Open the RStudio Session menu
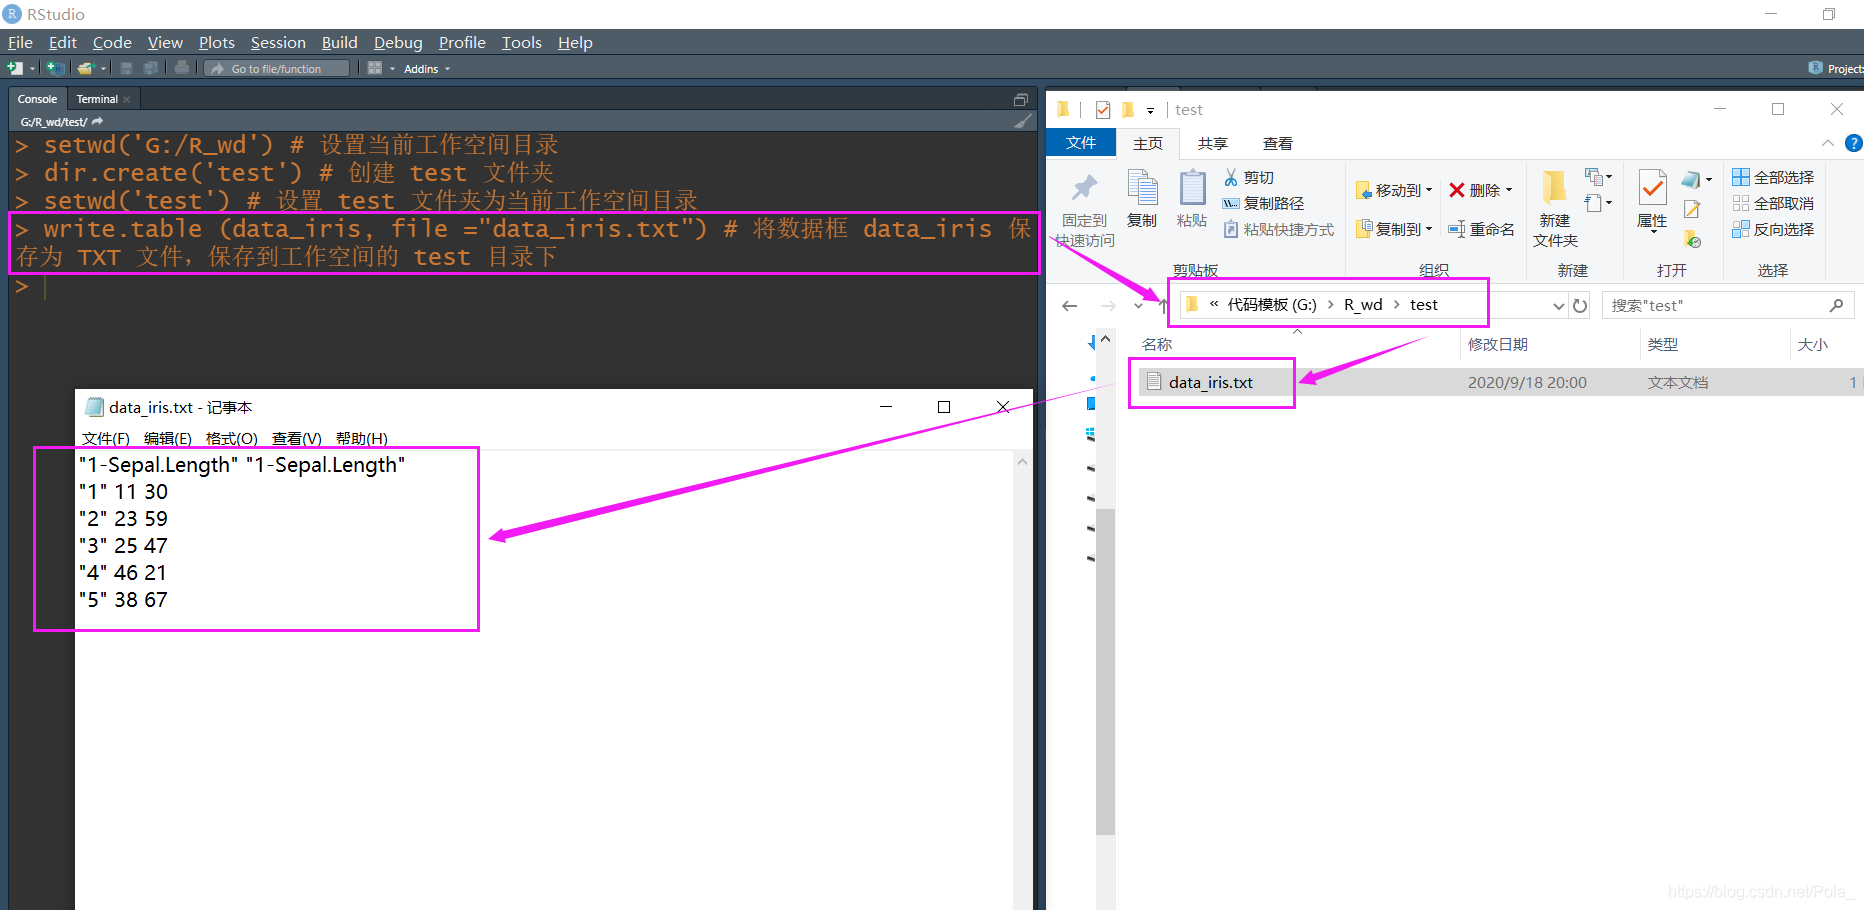The image size is (1864, 910). [278, 42]
